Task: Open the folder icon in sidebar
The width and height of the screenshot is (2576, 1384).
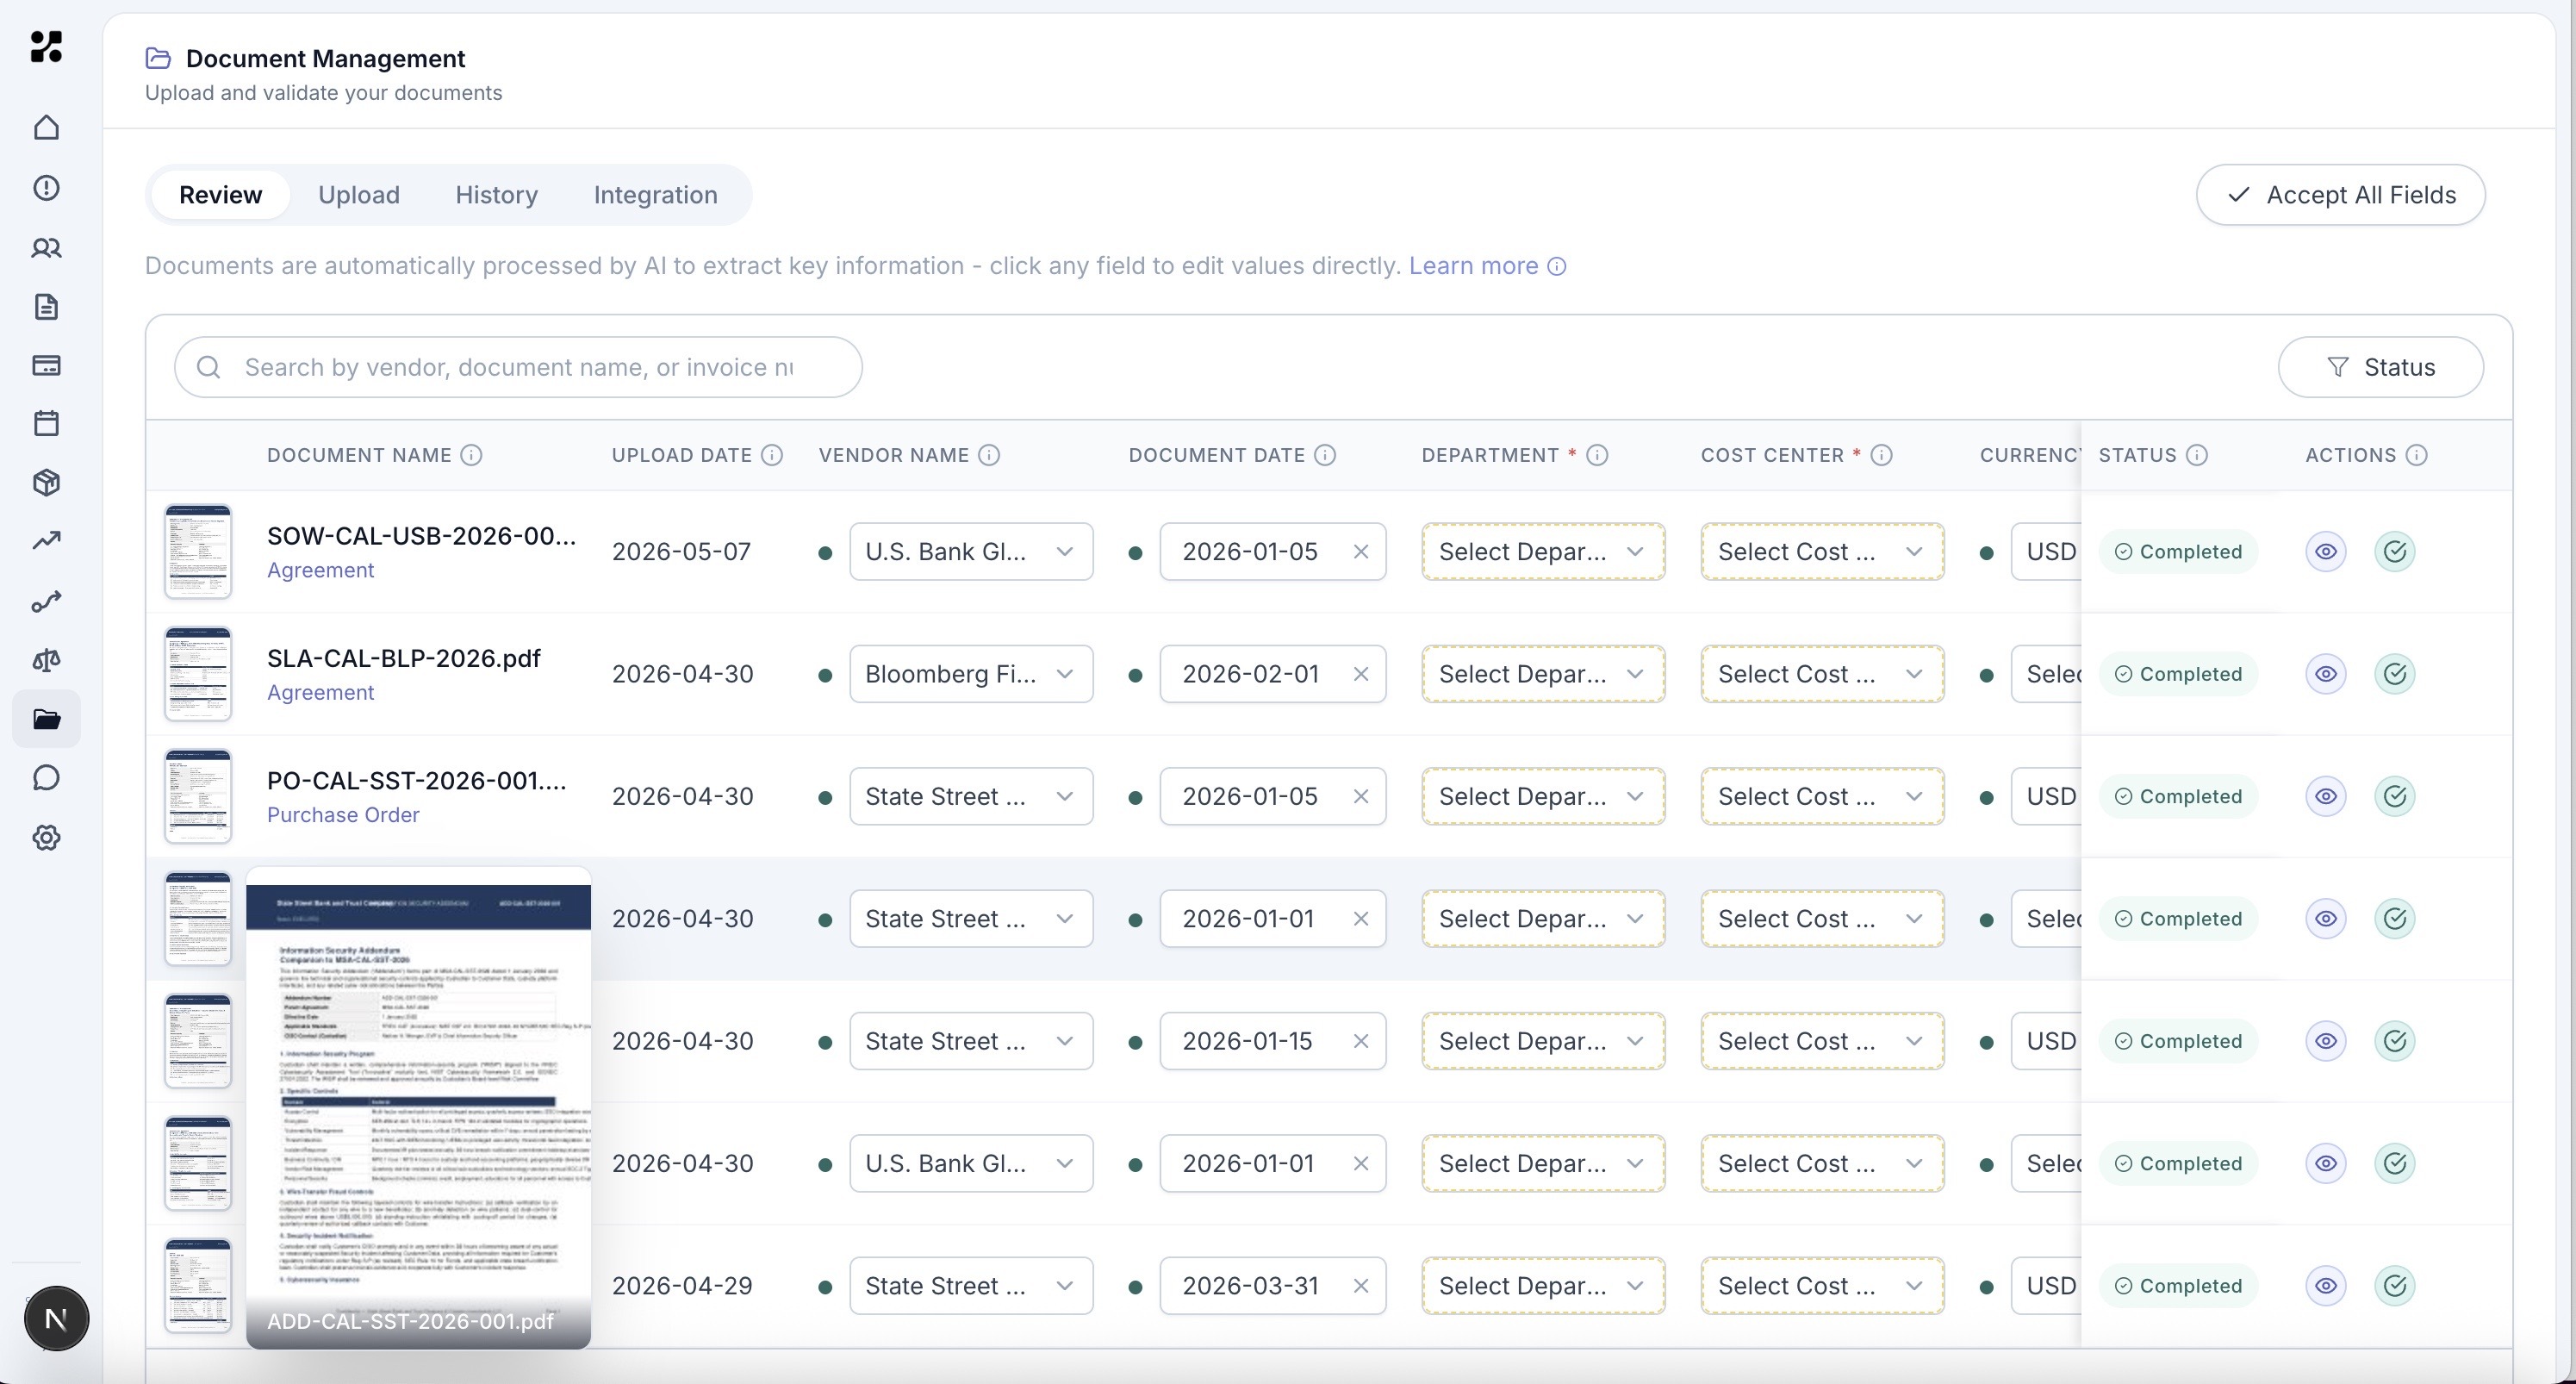Action: coord(46,719)
